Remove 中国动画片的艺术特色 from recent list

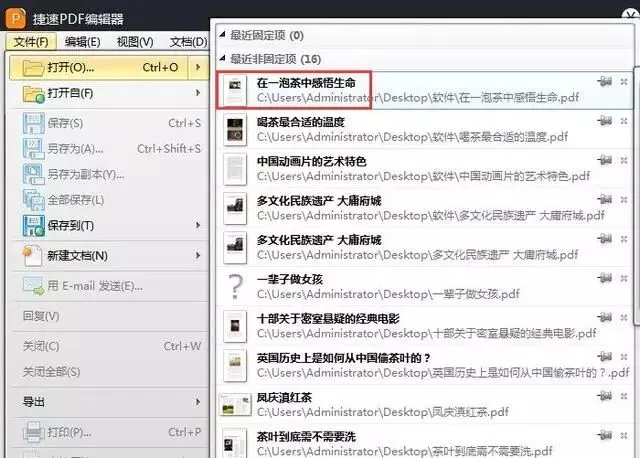[x=624, y=160]
